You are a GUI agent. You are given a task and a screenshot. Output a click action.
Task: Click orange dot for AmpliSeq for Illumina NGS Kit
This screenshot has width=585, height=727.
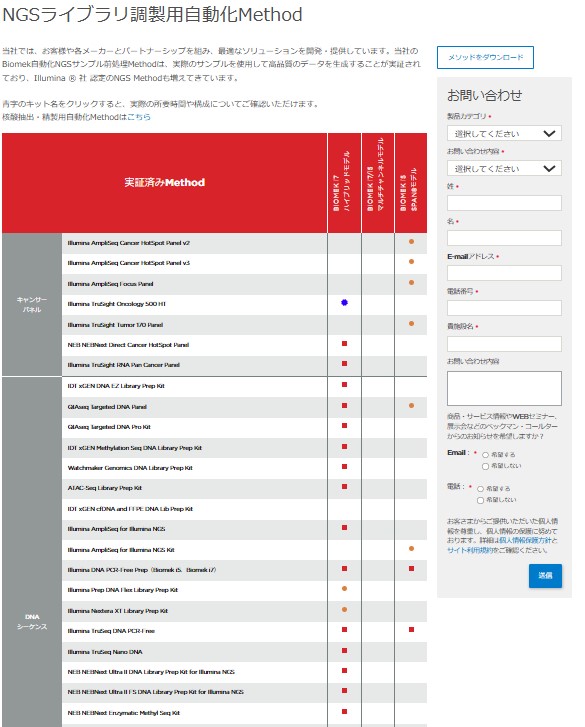coord(411,548)
